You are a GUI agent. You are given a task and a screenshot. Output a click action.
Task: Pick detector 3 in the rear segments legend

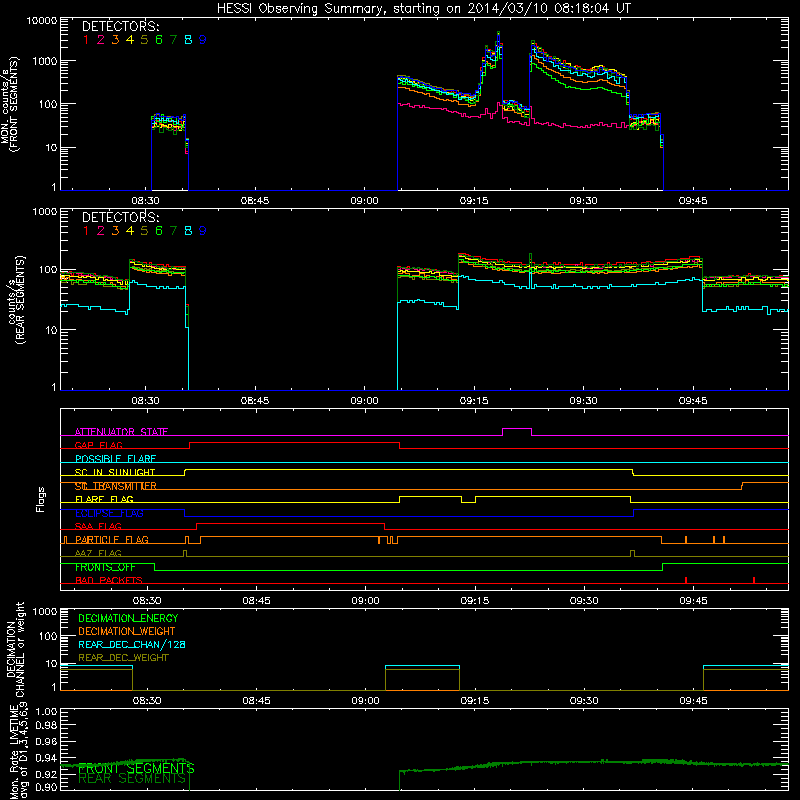115,231
